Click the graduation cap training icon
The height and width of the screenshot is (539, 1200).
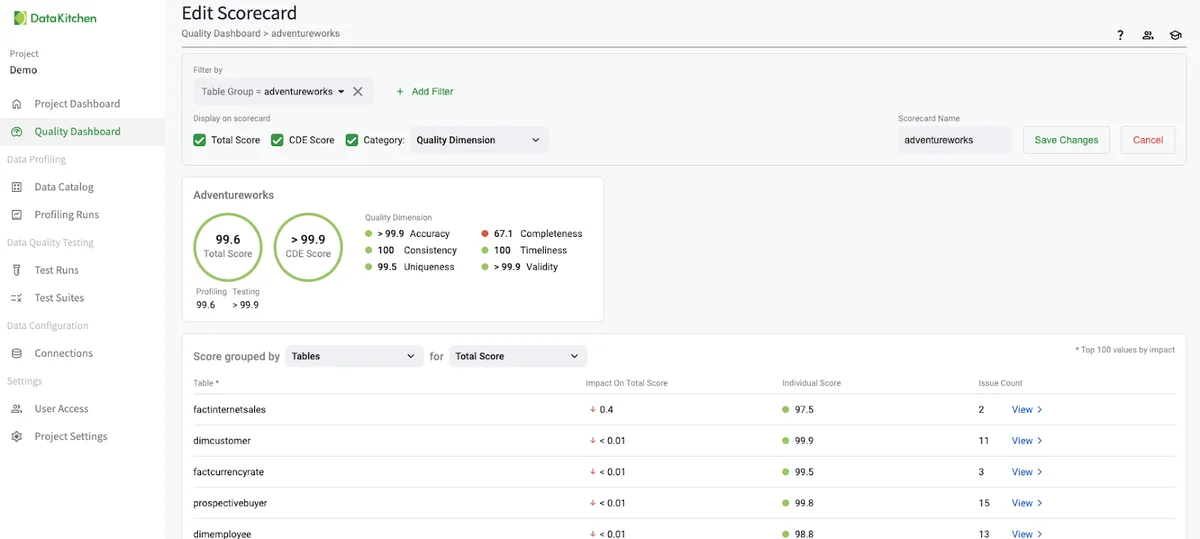click(1175, 36)
